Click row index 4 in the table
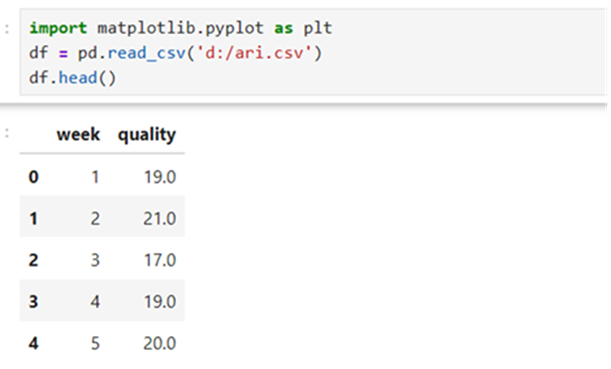611x369 pixels. click(34, 343)
